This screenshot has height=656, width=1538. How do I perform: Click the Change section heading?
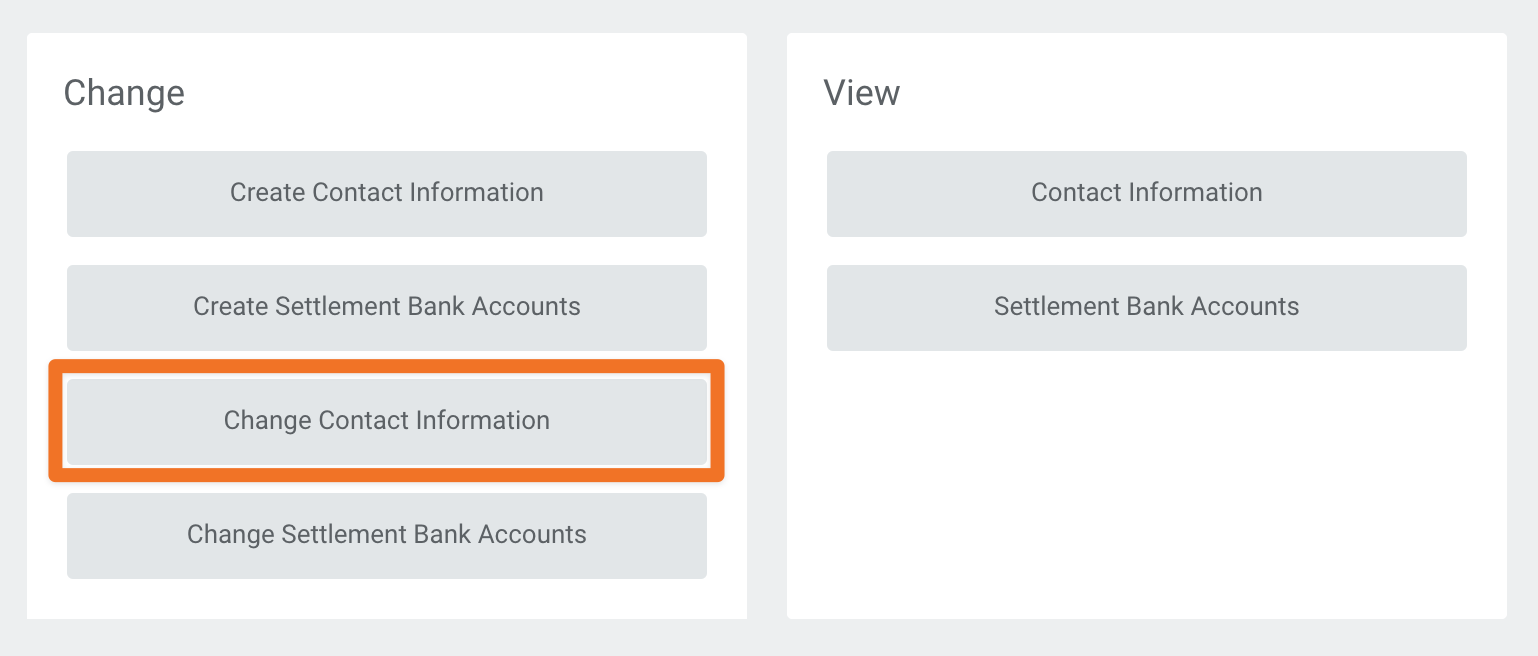click(x=124, y=93)
